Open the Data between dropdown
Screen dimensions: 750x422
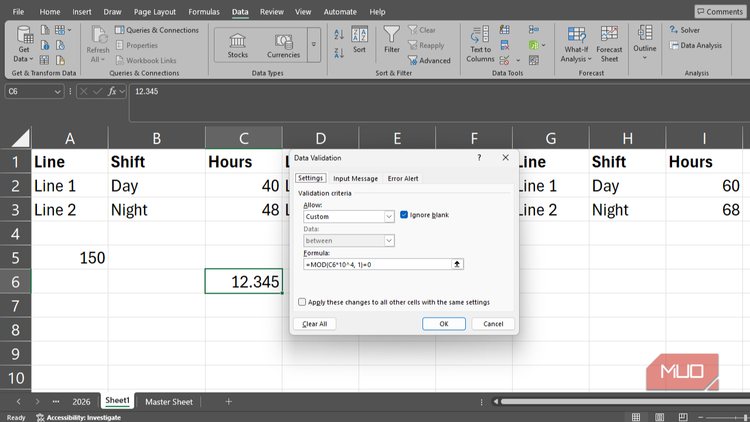pos(389,241)
